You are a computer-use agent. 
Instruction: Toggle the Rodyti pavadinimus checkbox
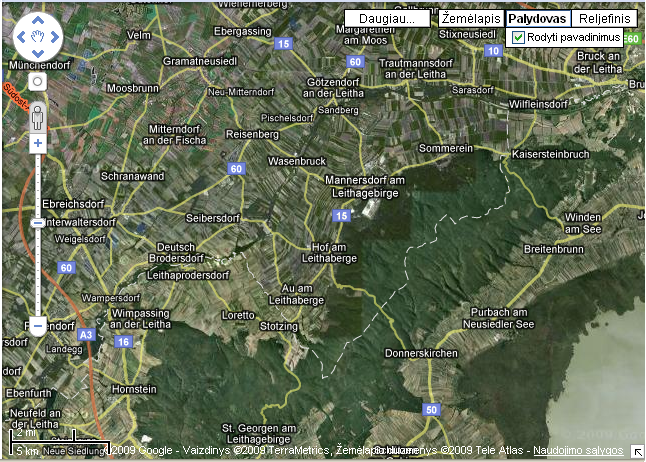pyautogui.click(x=518, y=38)
